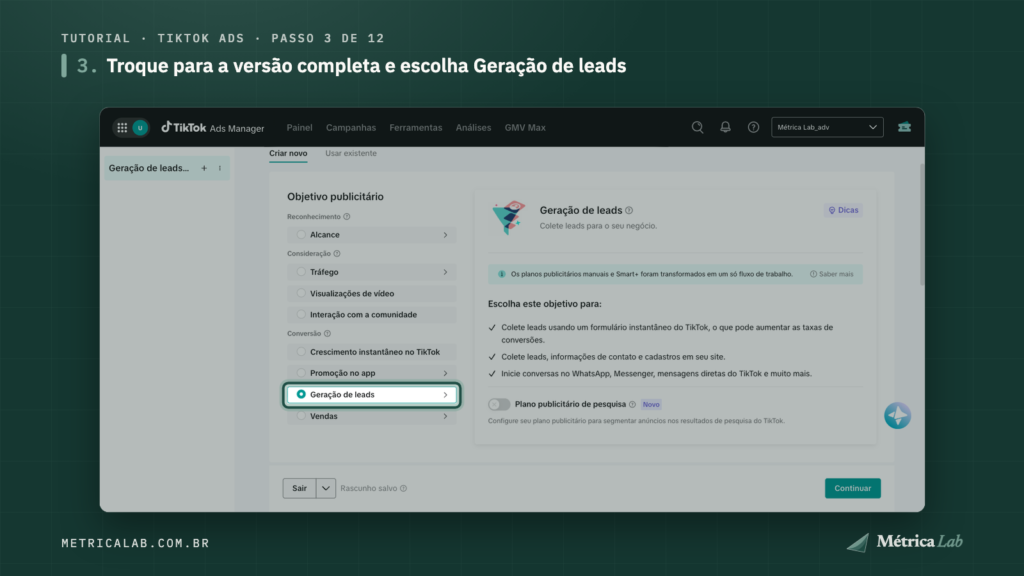Click the green user avatar icon
The image size is (1024, 576).
pyautogui.click(x=140, y=128)
